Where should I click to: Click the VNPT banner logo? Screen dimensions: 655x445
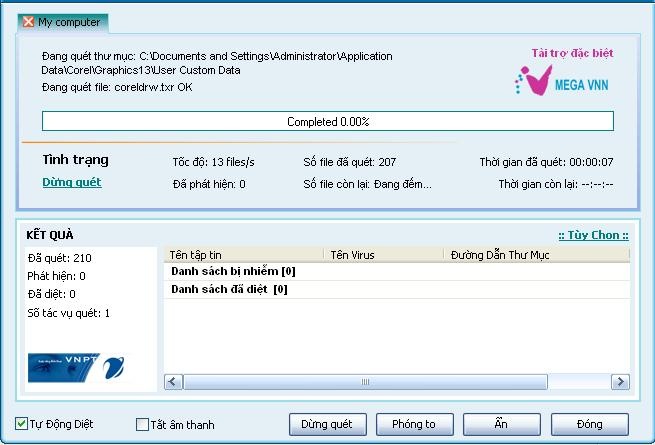click(76, 368)
